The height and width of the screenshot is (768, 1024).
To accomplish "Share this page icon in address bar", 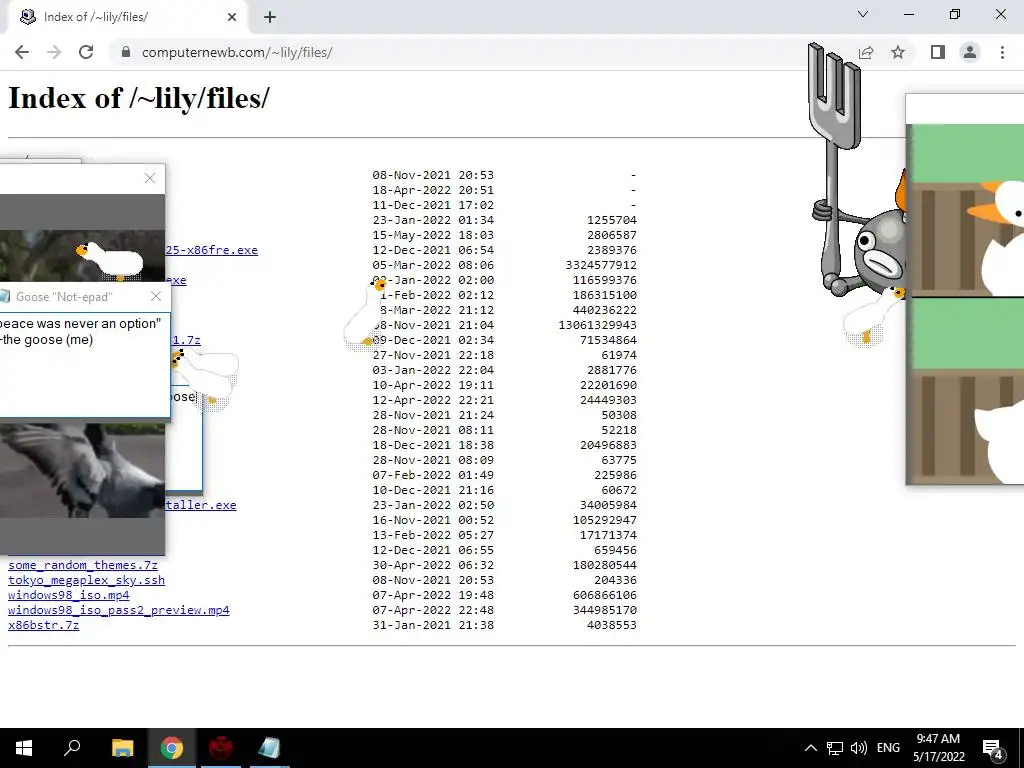I will 866,52.
